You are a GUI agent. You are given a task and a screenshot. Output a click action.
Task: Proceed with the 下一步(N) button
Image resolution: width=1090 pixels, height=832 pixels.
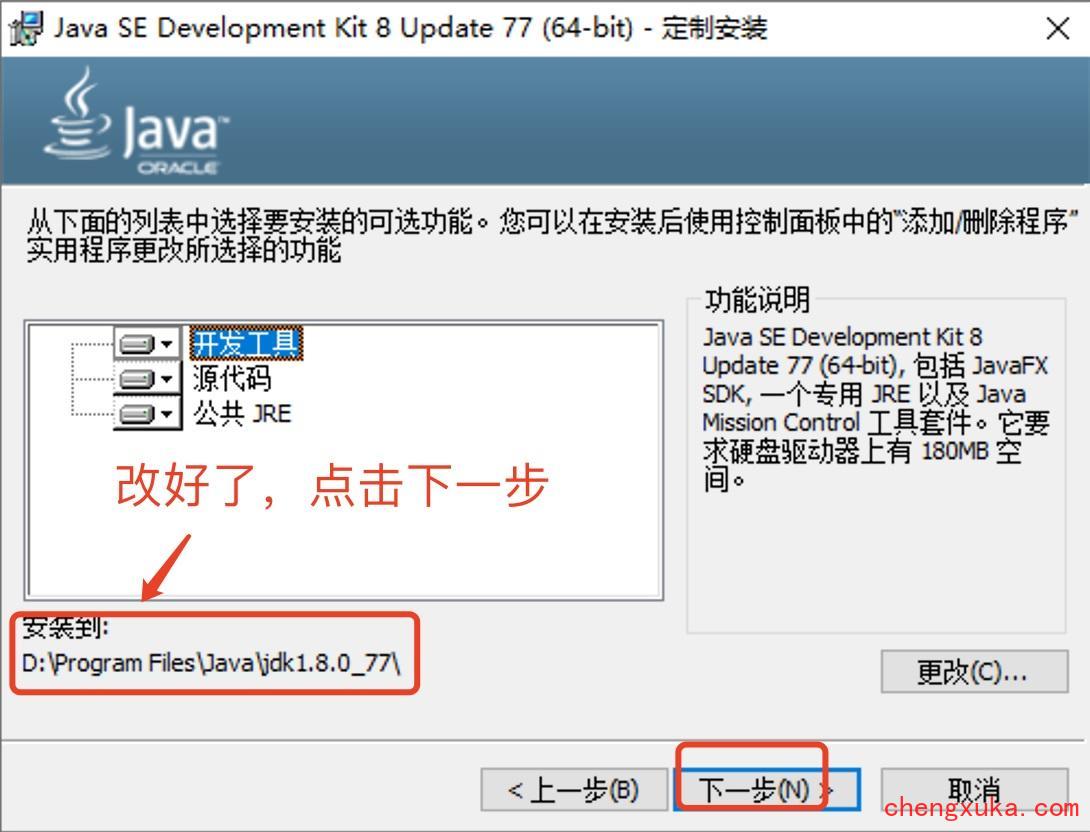[767, 790]
